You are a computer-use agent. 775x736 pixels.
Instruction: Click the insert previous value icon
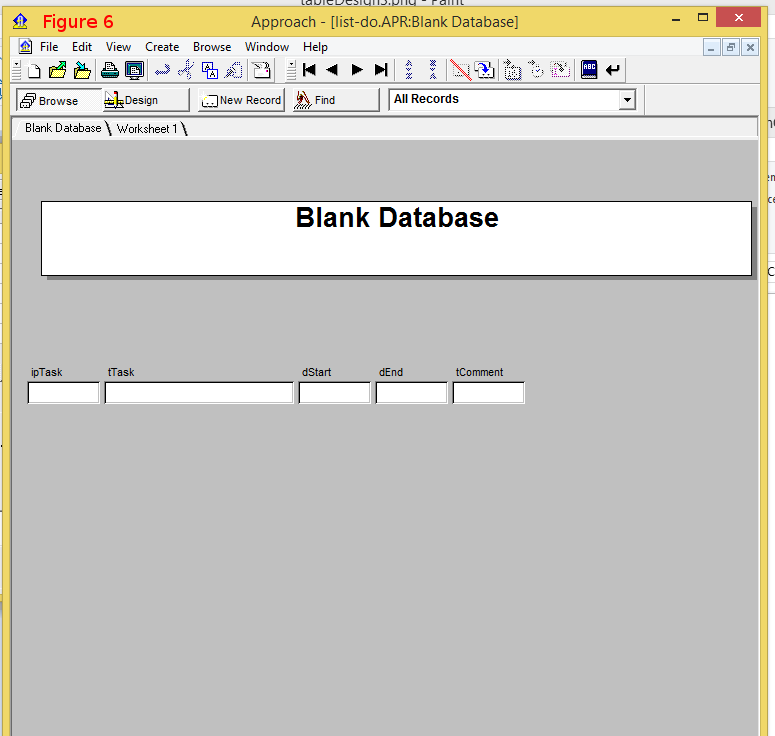[x=560, y=70]
